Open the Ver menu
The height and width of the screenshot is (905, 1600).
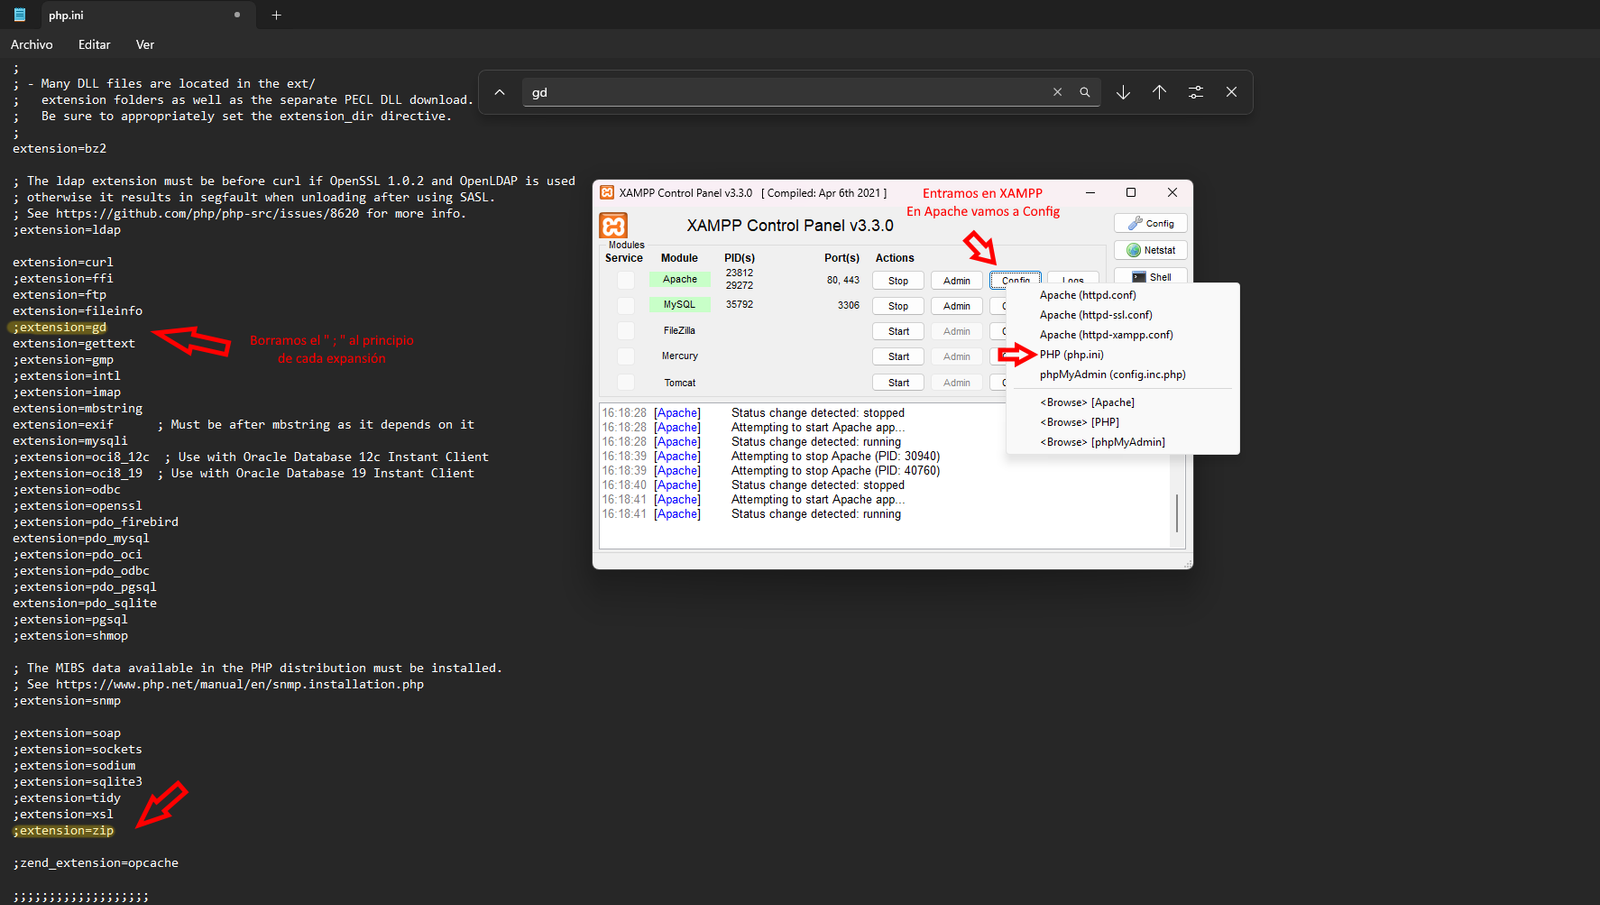145,45
